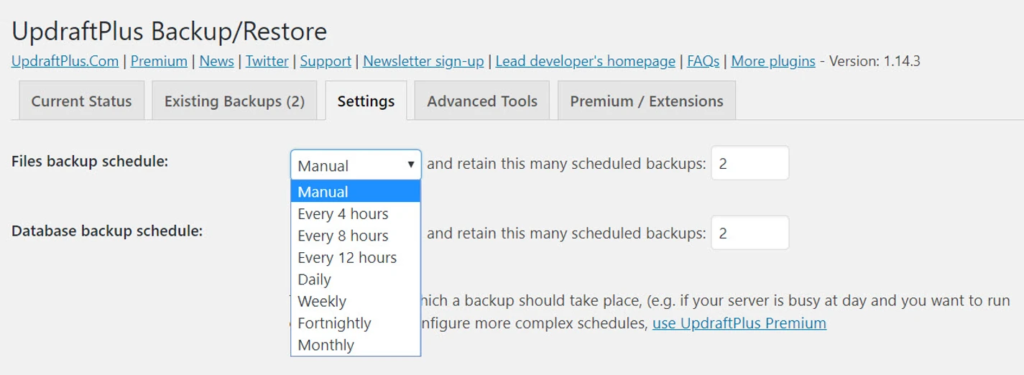Open the Lead developer's homepage link
1024x375 pixels.
pyautogui.click(x=585, y=61)
